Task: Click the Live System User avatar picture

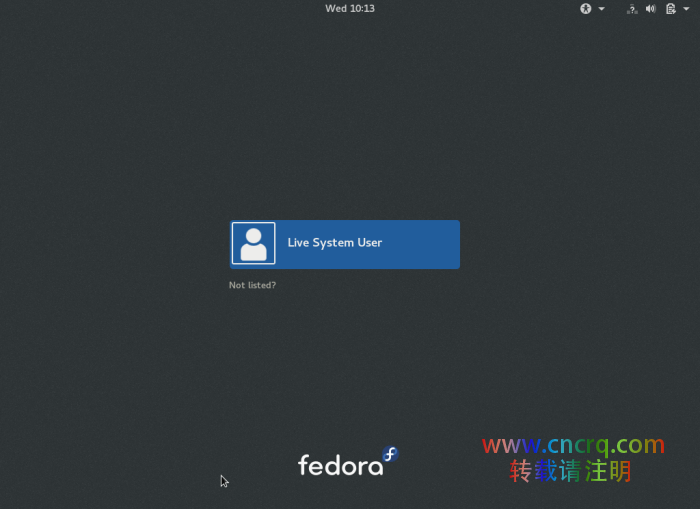Action: coord(254,243)
